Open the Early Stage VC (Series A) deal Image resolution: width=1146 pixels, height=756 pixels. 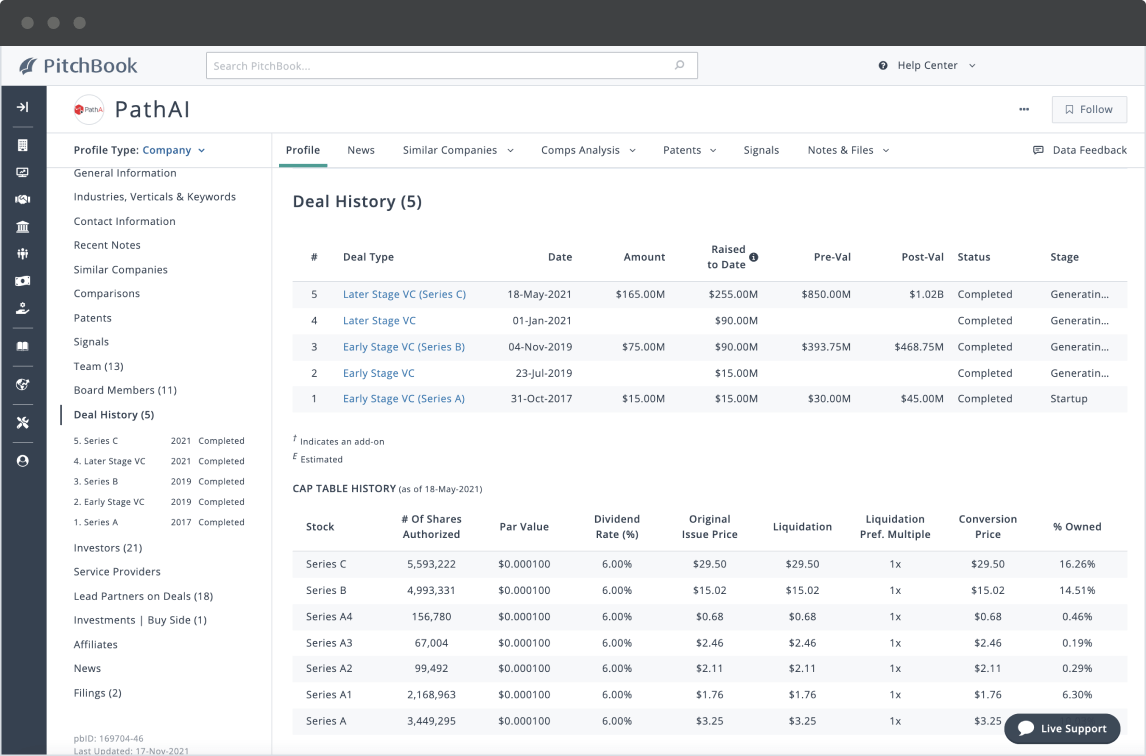(403, 398)
